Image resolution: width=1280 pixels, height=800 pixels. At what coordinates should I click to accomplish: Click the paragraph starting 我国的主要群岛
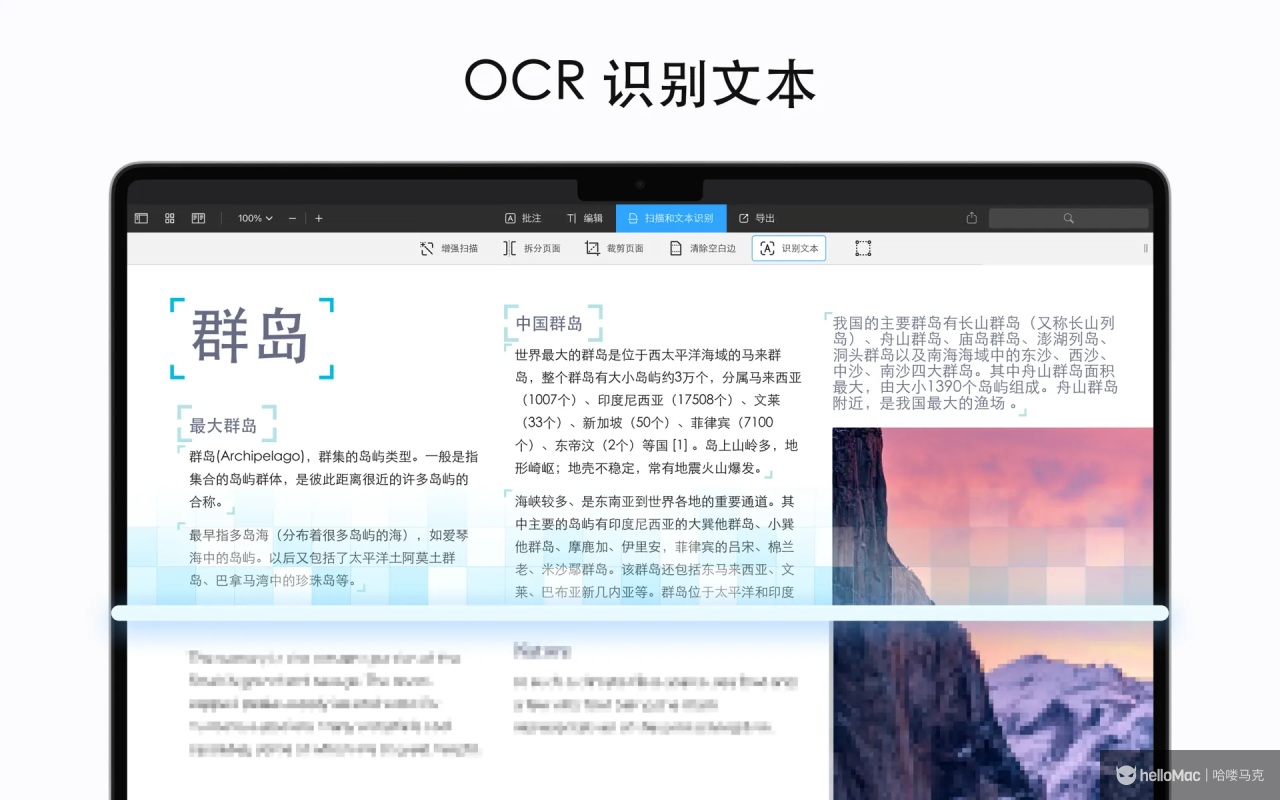click(x=975, y=363)
